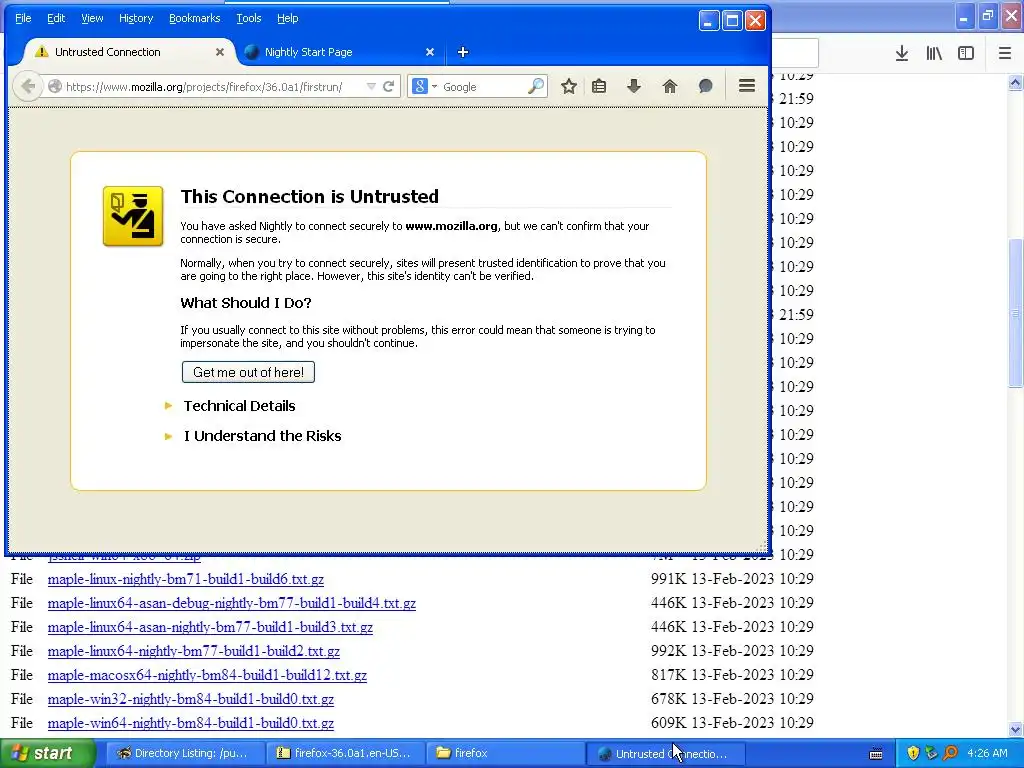The width and height of the screenshot is (1024, 768).
Task: Go to home page in Nightly
Action: pos(669,86)
